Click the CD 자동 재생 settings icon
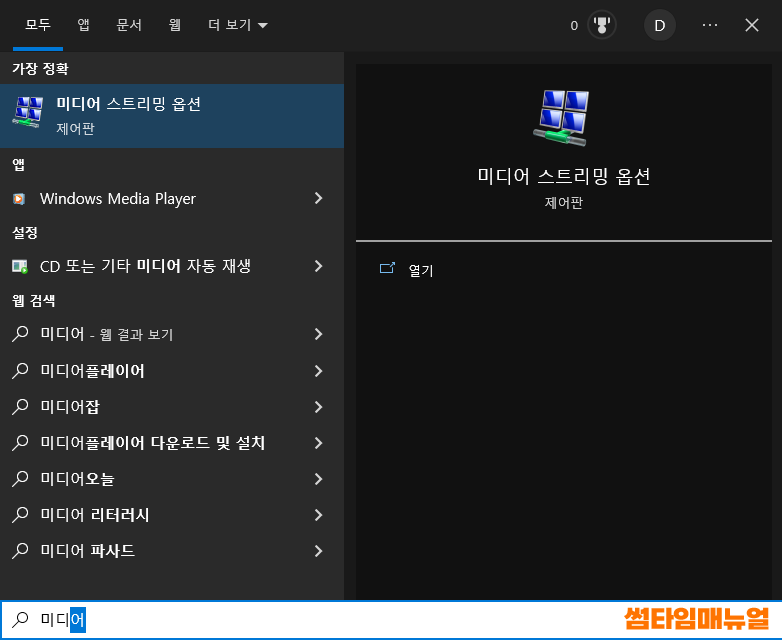The image size is (782, 640). coord(20,266)
